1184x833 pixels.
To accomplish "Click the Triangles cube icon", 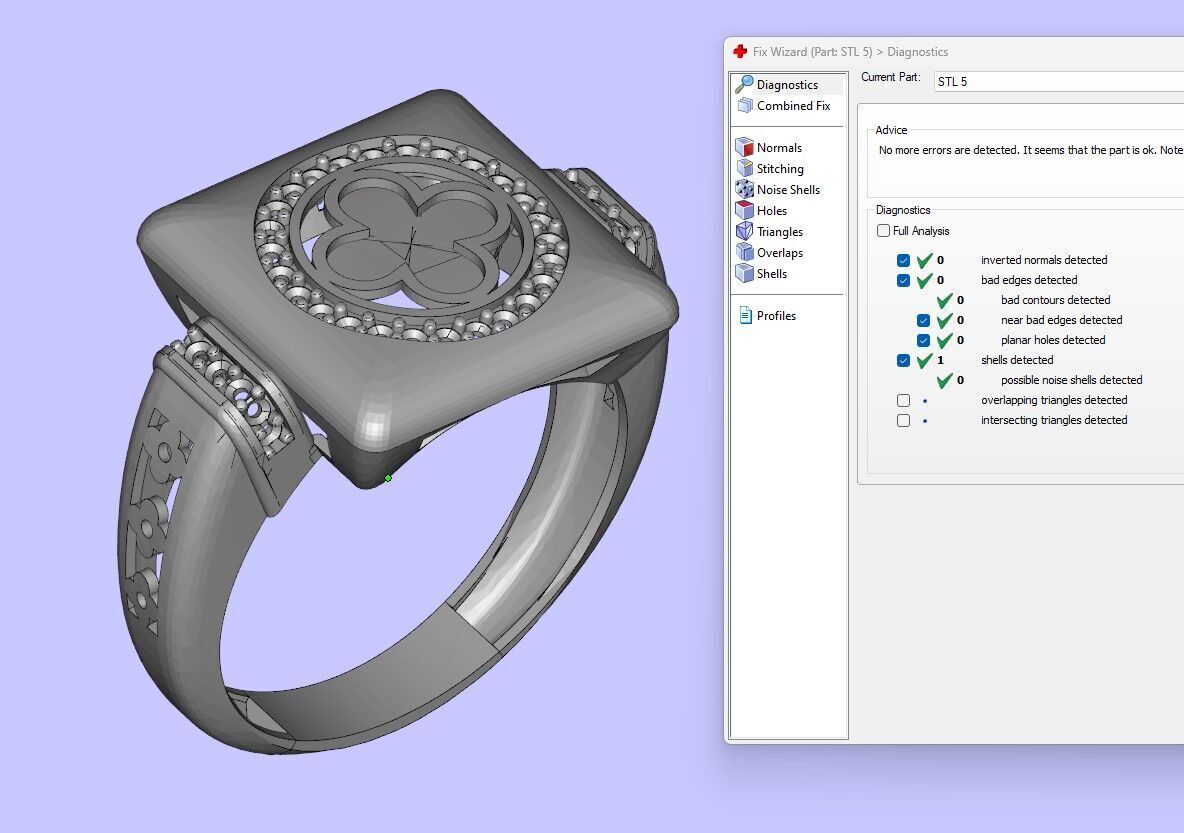I will pyautogui.click(x=745, y=231).
